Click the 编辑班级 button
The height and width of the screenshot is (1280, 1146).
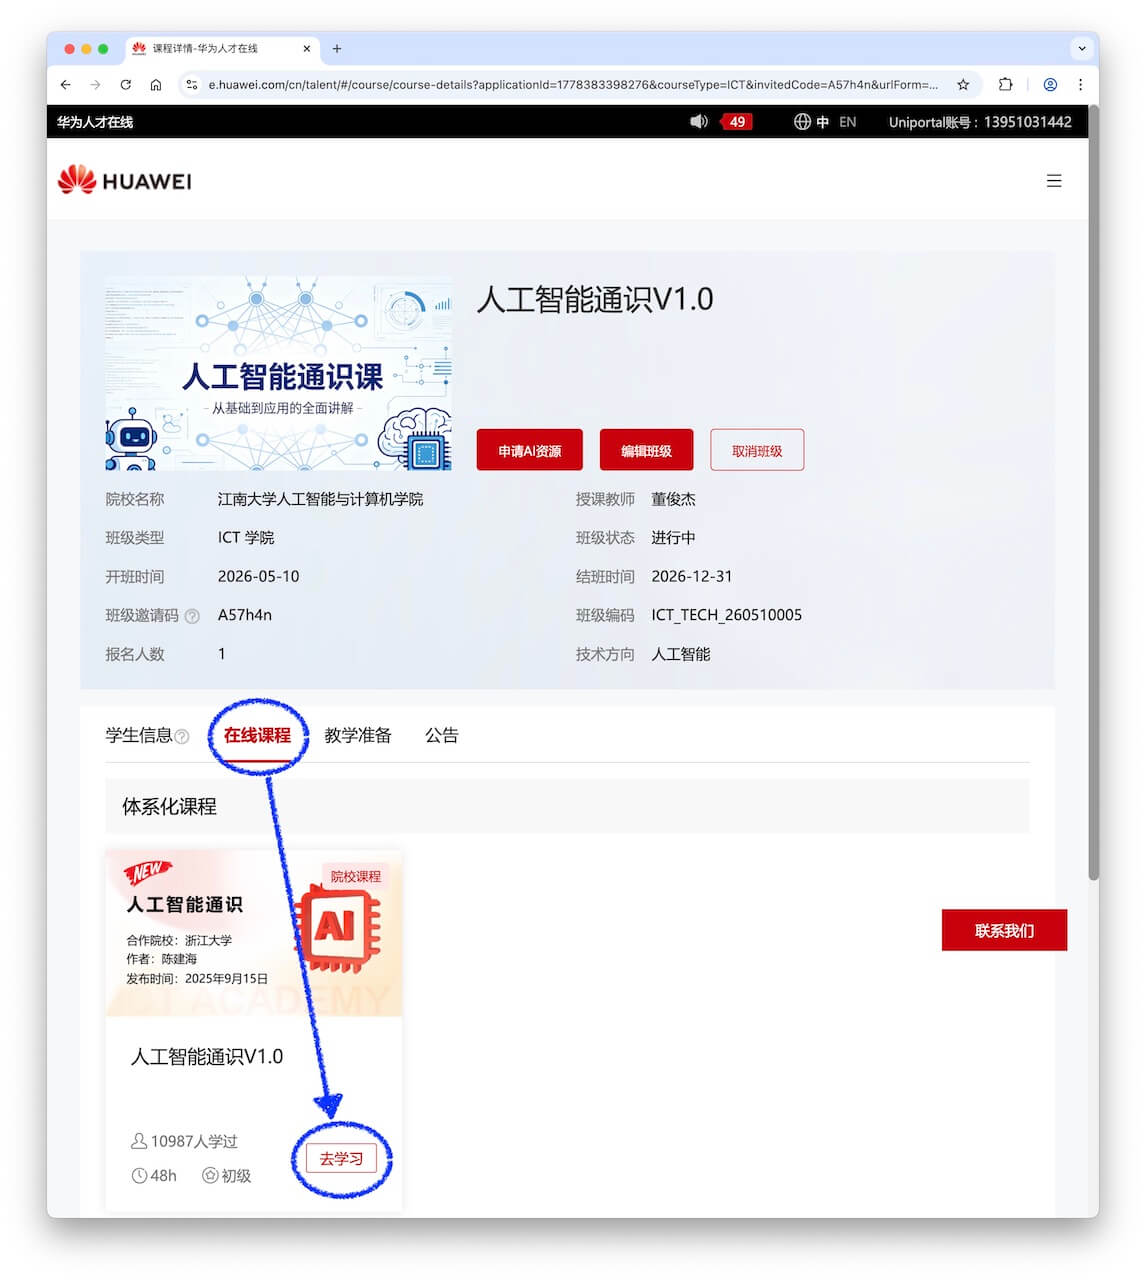647,451
